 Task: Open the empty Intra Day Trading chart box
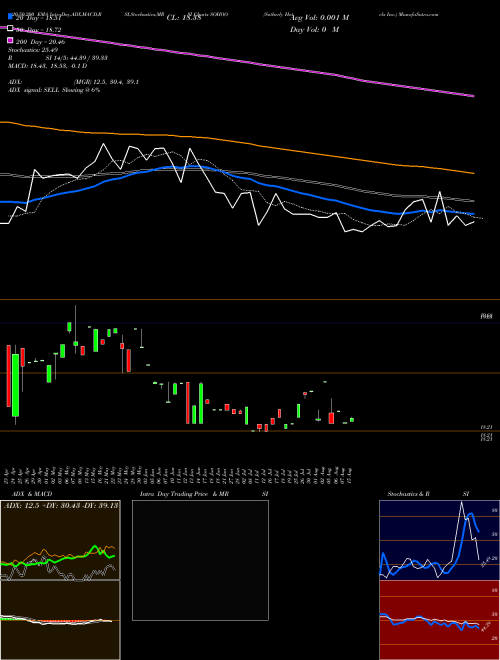pyautogui.click(x=200, y=560)
